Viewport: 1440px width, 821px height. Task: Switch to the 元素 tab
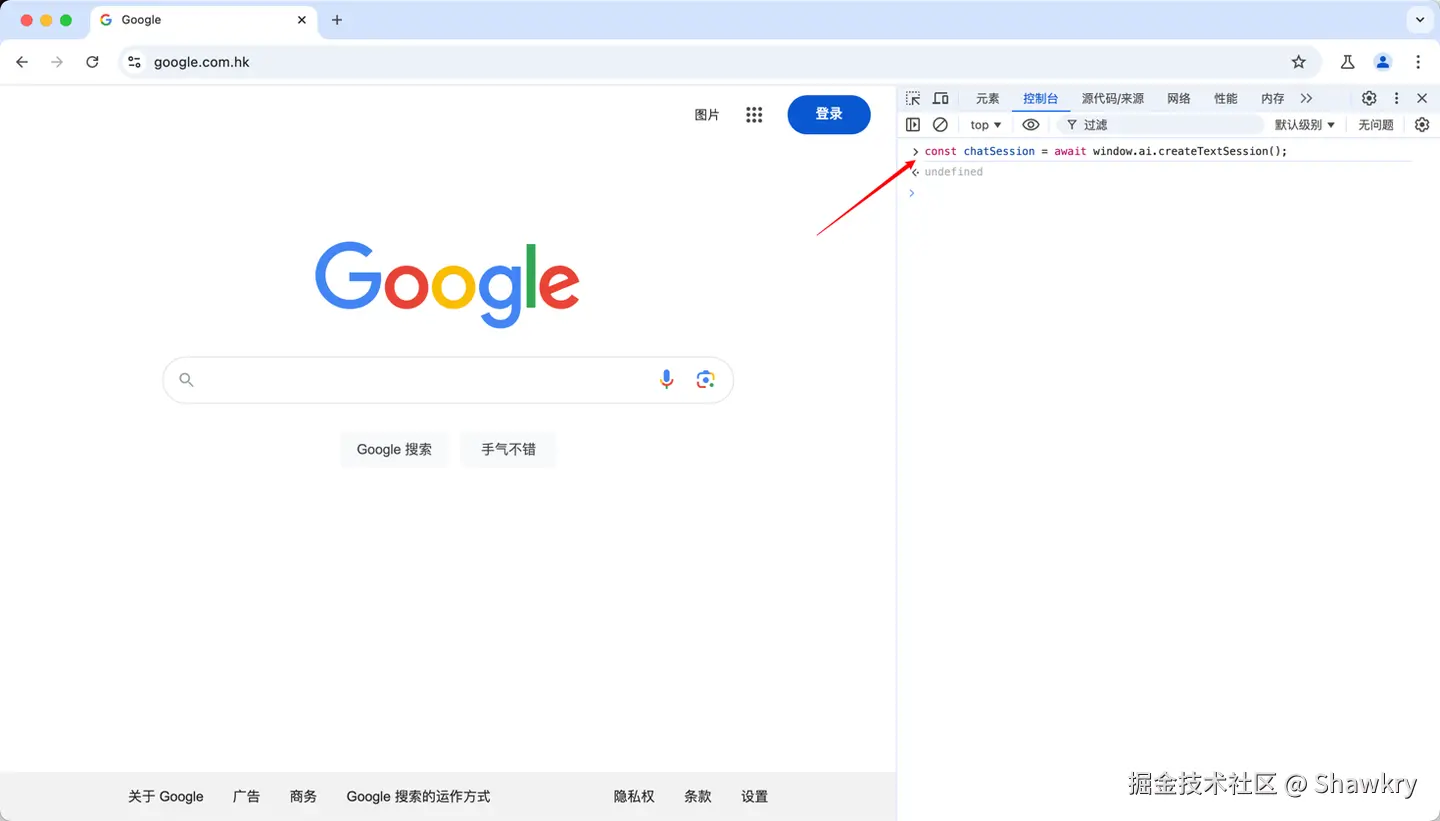987,98
